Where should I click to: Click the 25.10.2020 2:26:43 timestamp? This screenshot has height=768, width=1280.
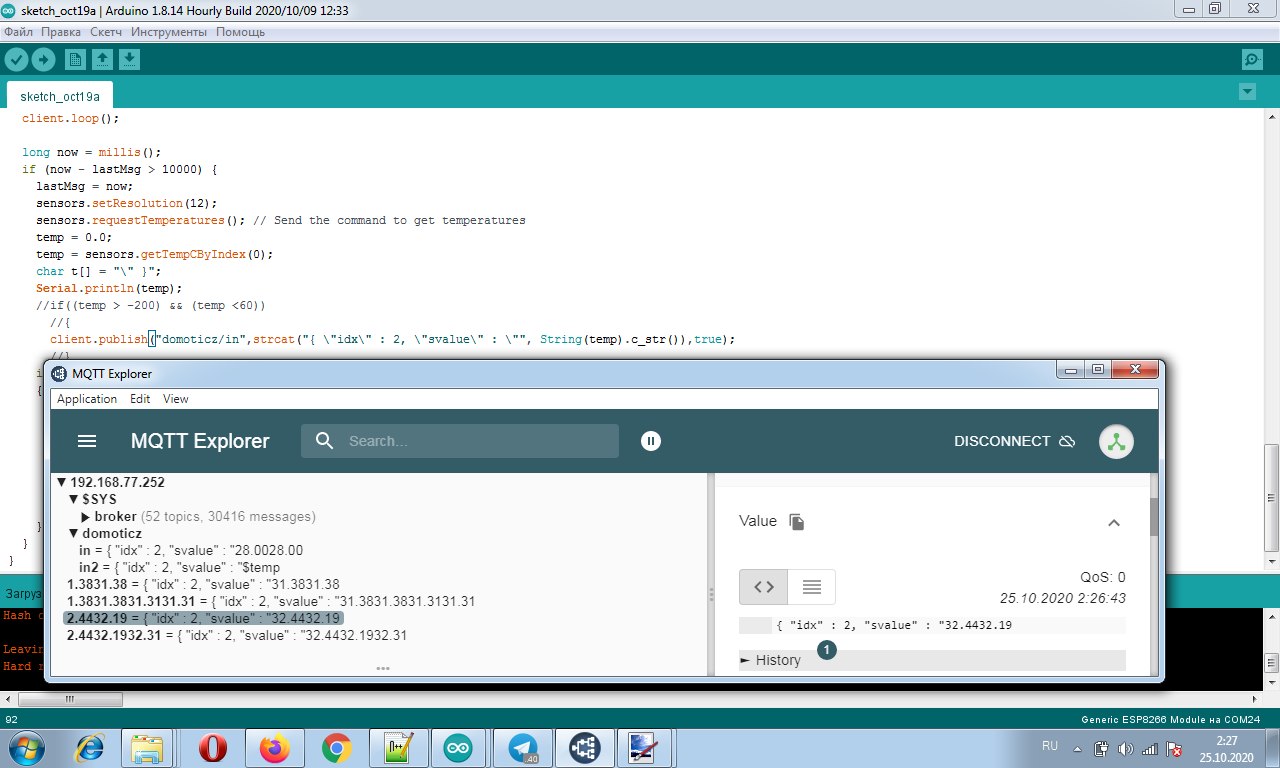[1063, 598]
